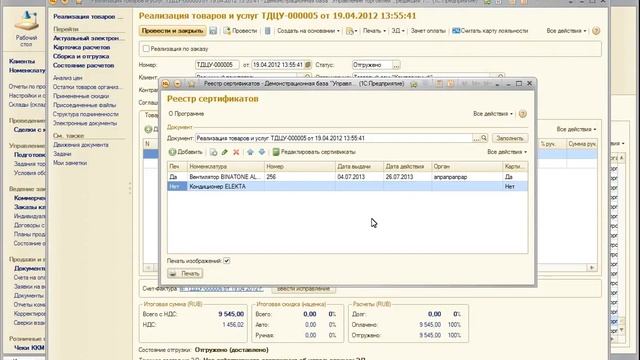
Task: Click the green Добавить plus icon
Action: [172, 152]
